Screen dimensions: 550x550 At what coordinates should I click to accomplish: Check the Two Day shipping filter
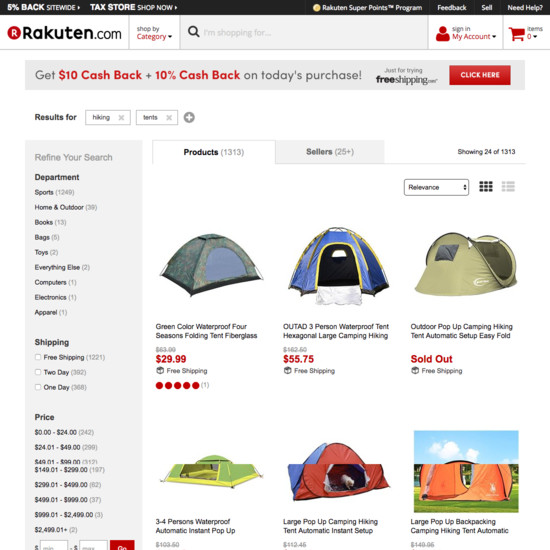[38, 372]
